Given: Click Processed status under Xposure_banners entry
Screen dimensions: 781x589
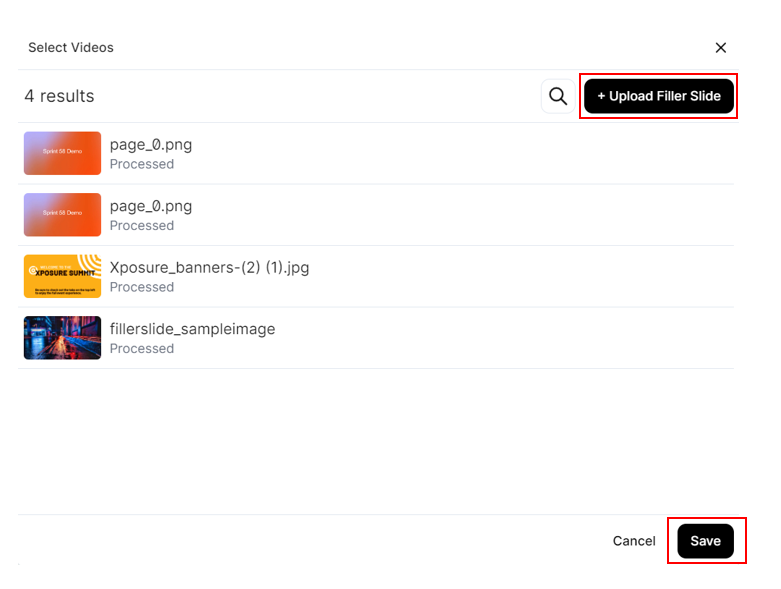Looking at the screenshot, I should (142, 287).
